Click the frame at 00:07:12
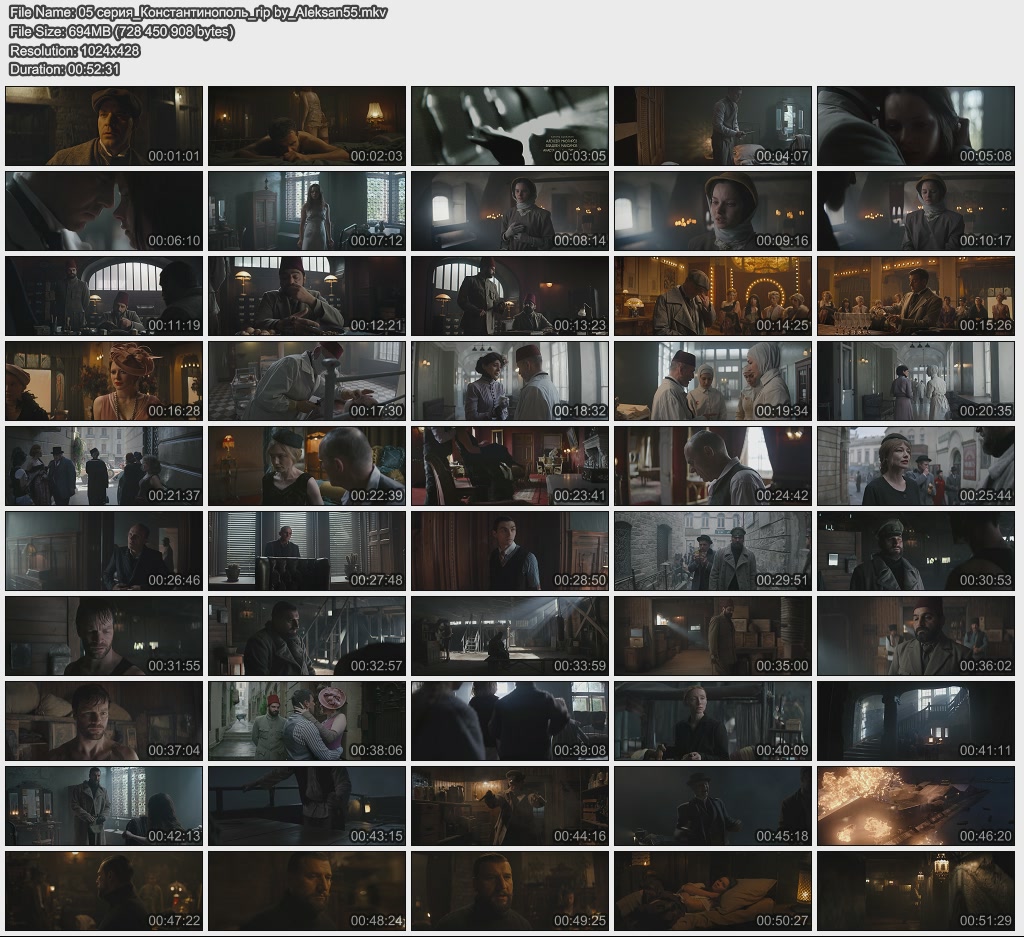The width and height of the screenshot is (1024, 937). 307,211
